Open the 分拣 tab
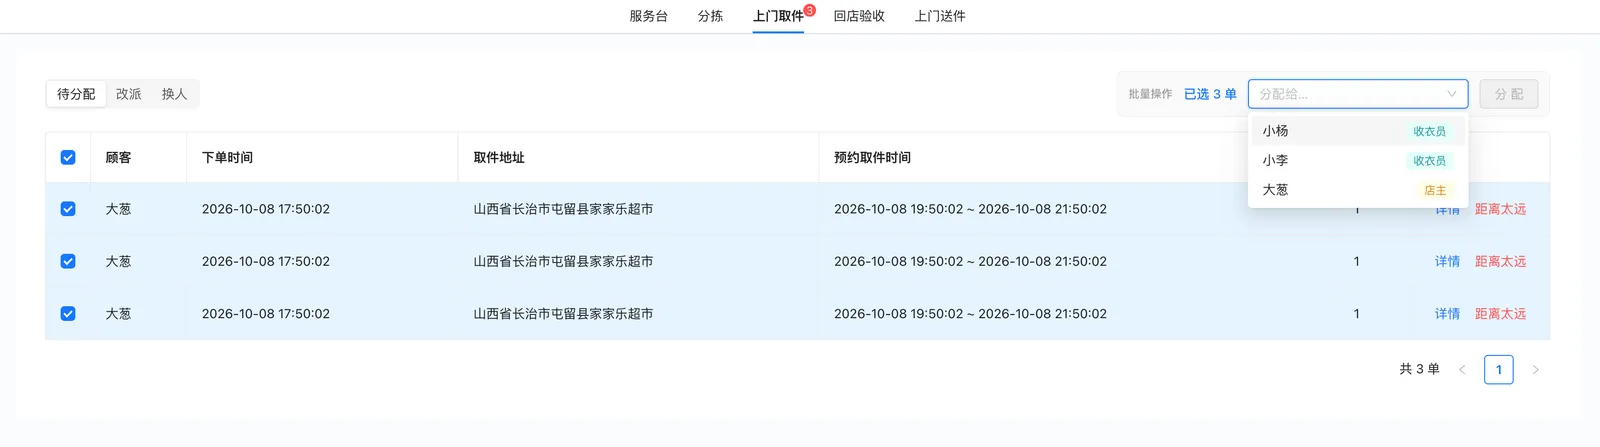This screenshot has width=1600, height=447. (710, 16)
